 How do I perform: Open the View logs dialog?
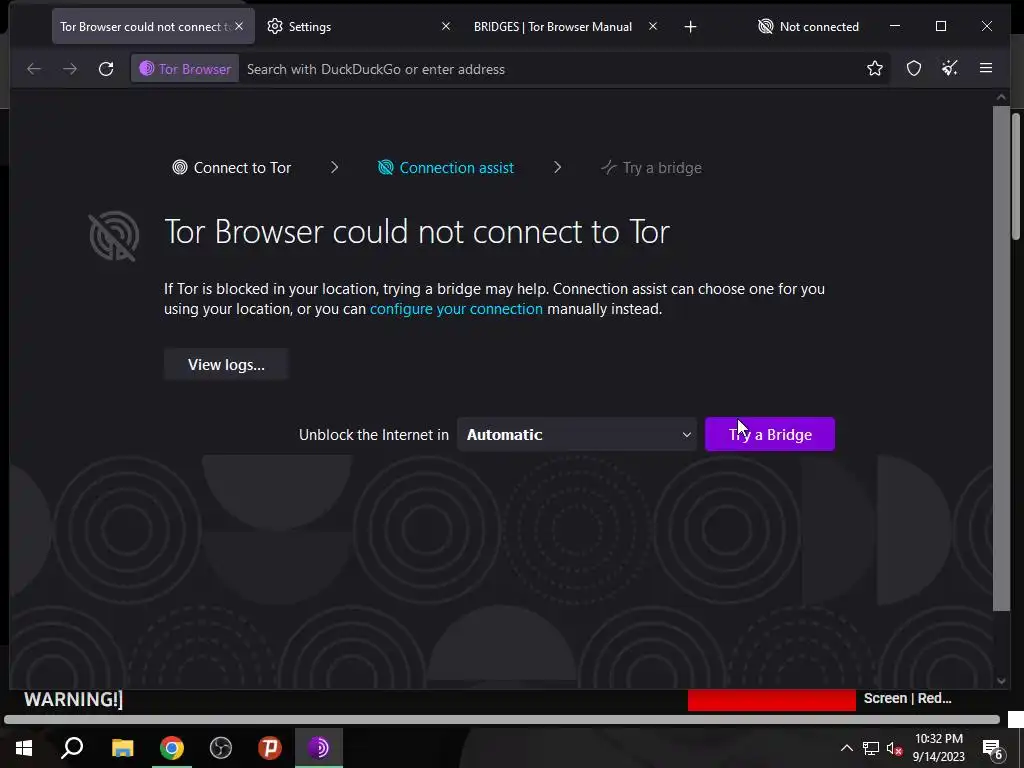[226, 364]
